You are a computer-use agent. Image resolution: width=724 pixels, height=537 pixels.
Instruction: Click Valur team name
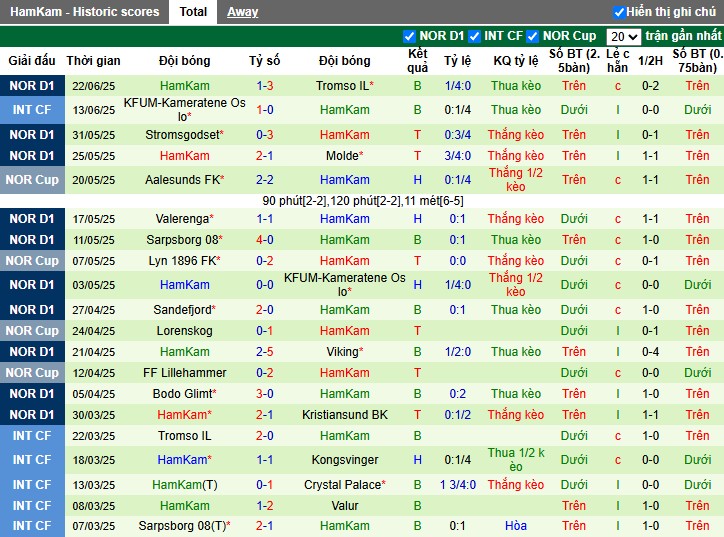345,506
